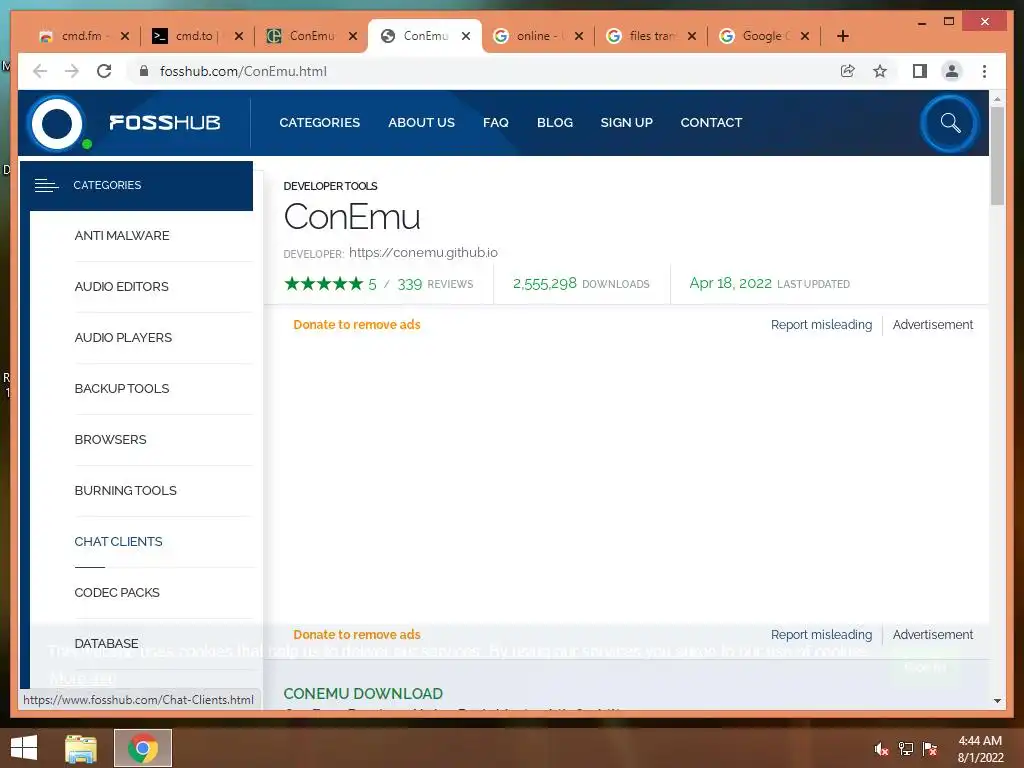The image size is (1024, 768).
Task: Select BACKUP TOOLS category
Action: pyautogui.click(x=121, y=389)
